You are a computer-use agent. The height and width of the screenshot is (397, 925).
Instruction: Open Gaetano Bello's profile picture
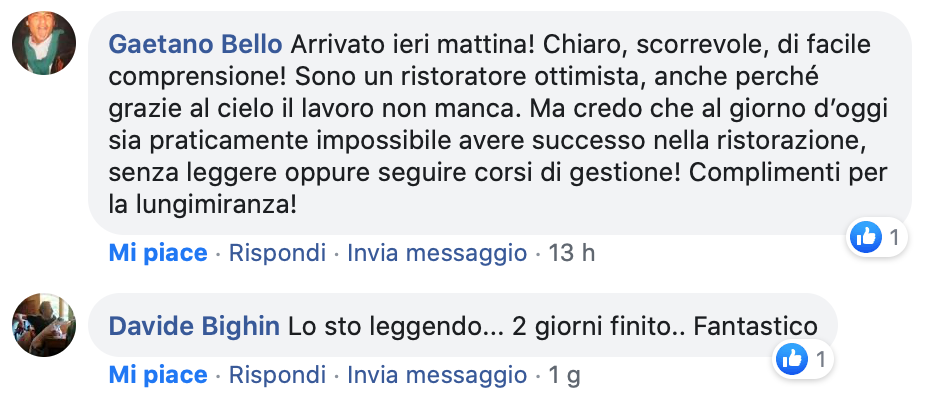pyautogui.click(x=44, y=43)
